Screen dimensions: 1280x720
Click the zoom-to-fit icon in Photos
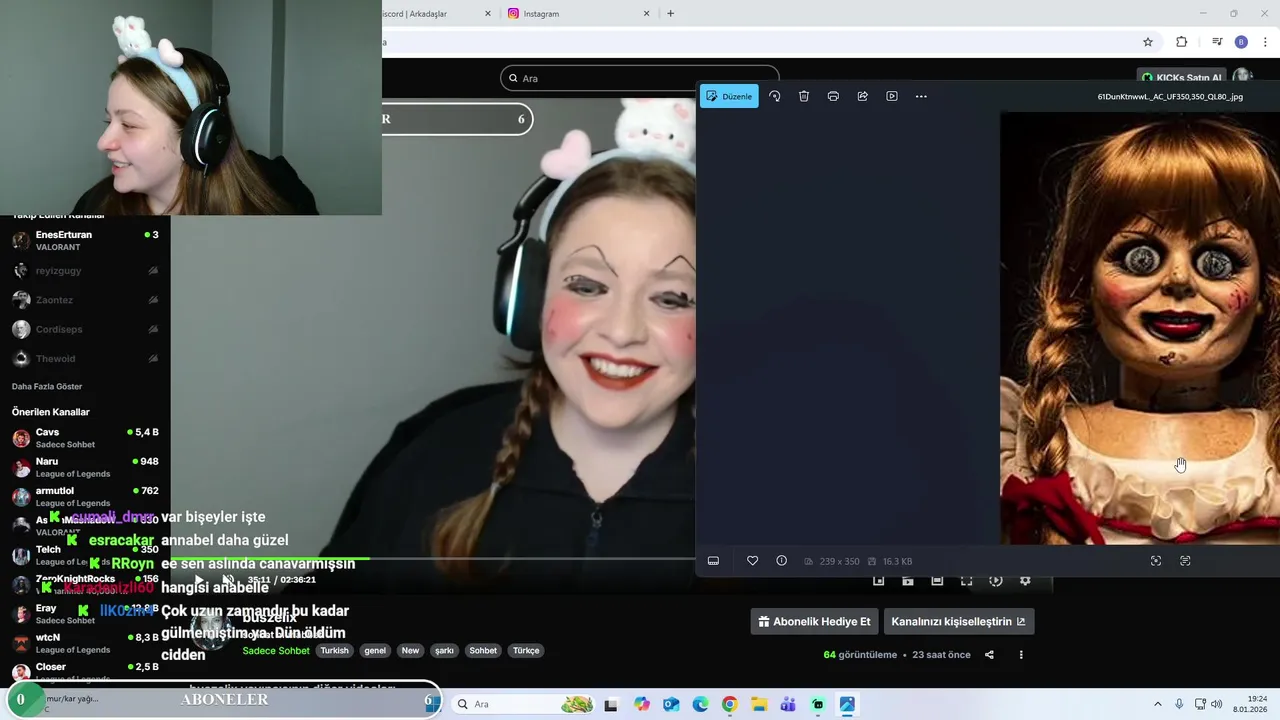pyautogui.click(x=1156, y=561)
